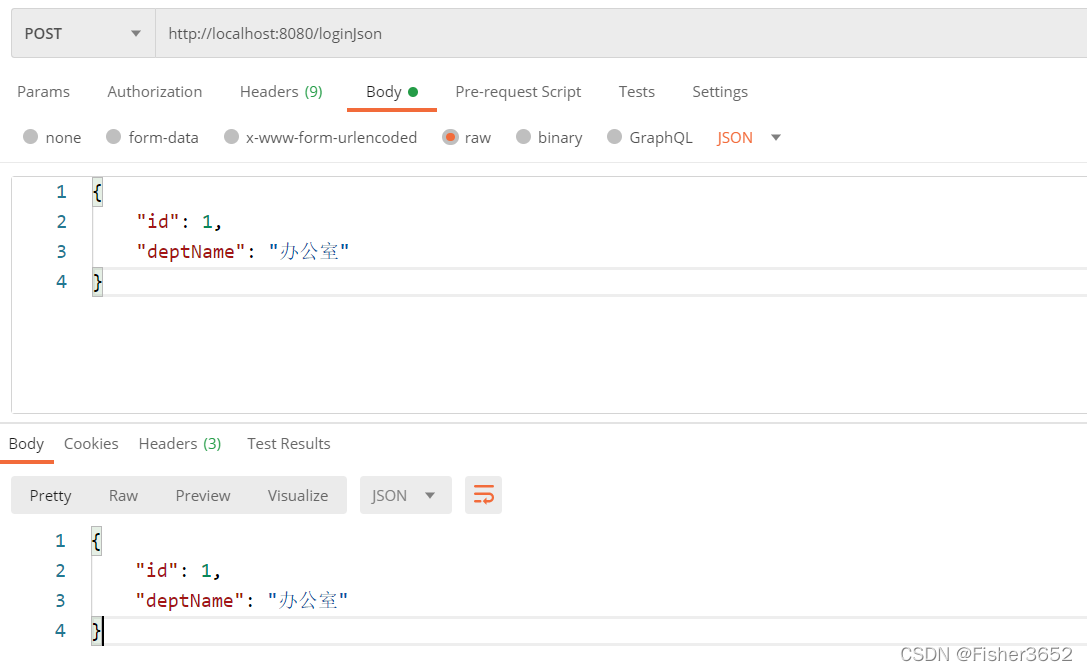Open the Authorization tab

155,92
